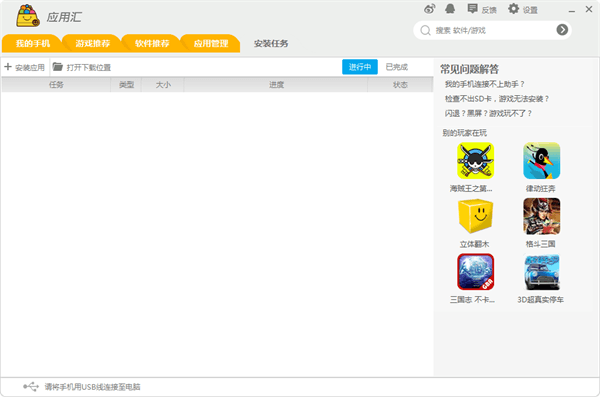The height and width of the screenshot is (397, 600).
Task: Switch to 游戏推荐 tab
Action: coord(92,43)
